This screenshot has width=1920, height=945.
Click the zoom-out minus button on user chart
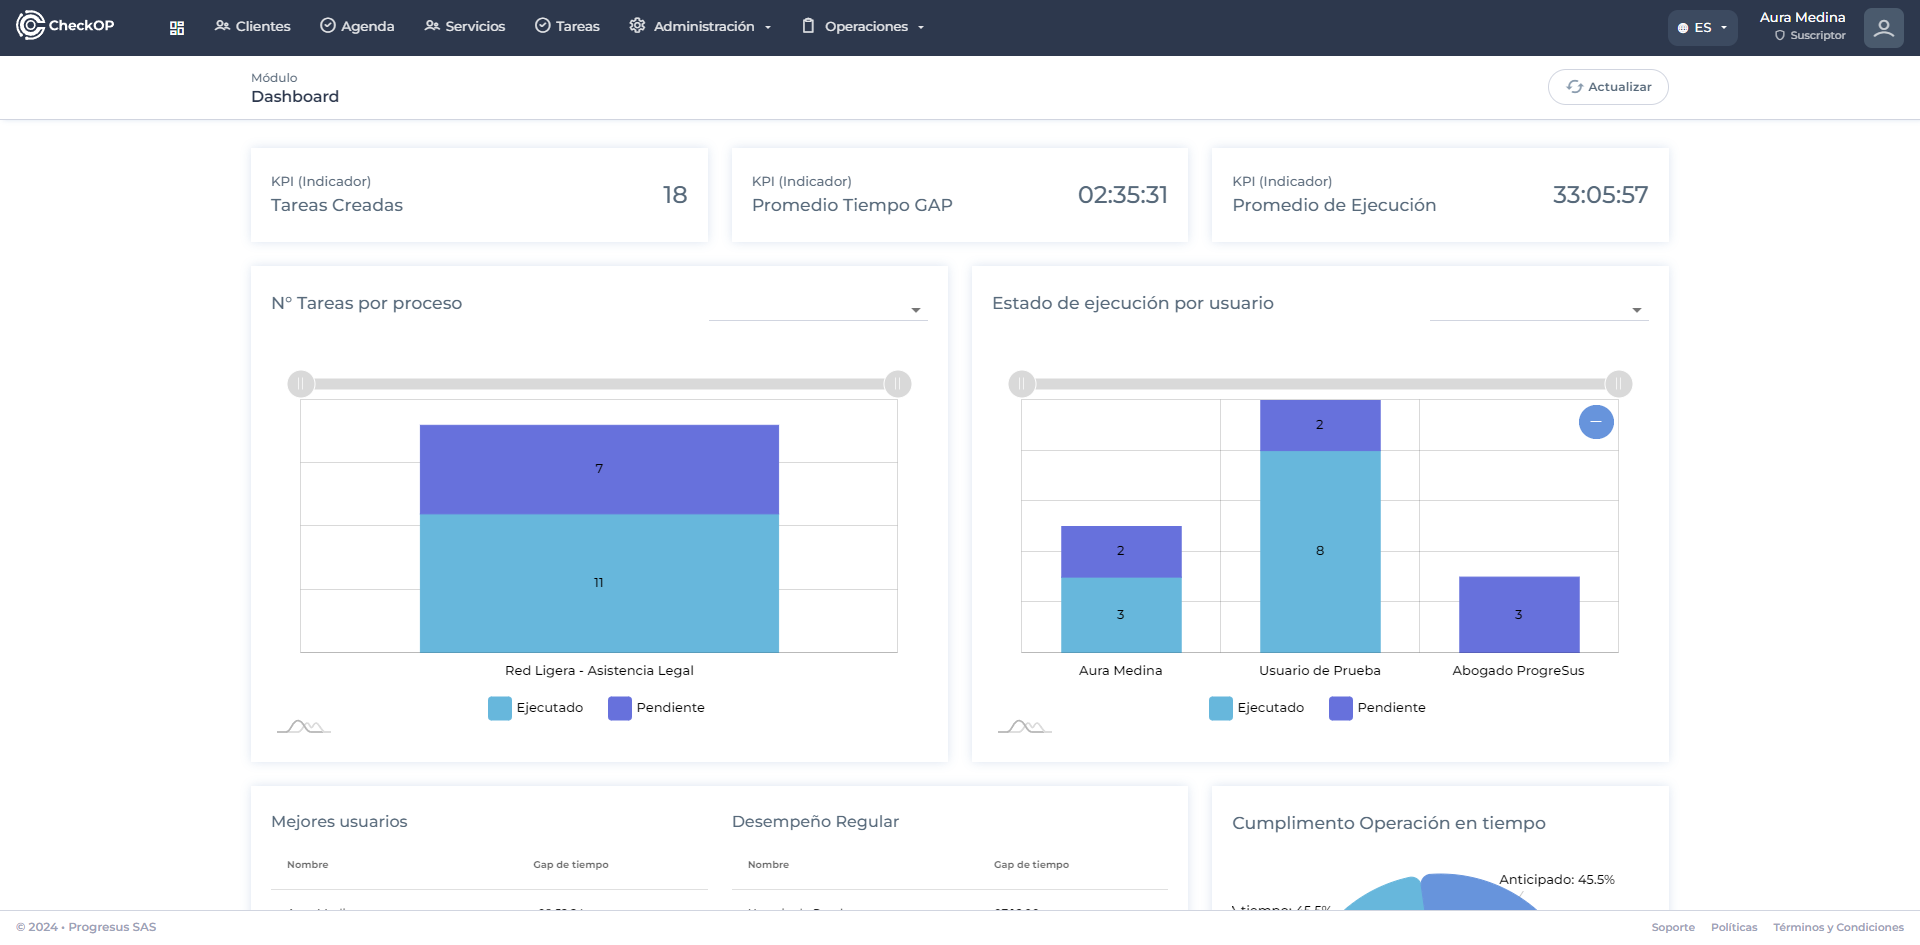1596,422
